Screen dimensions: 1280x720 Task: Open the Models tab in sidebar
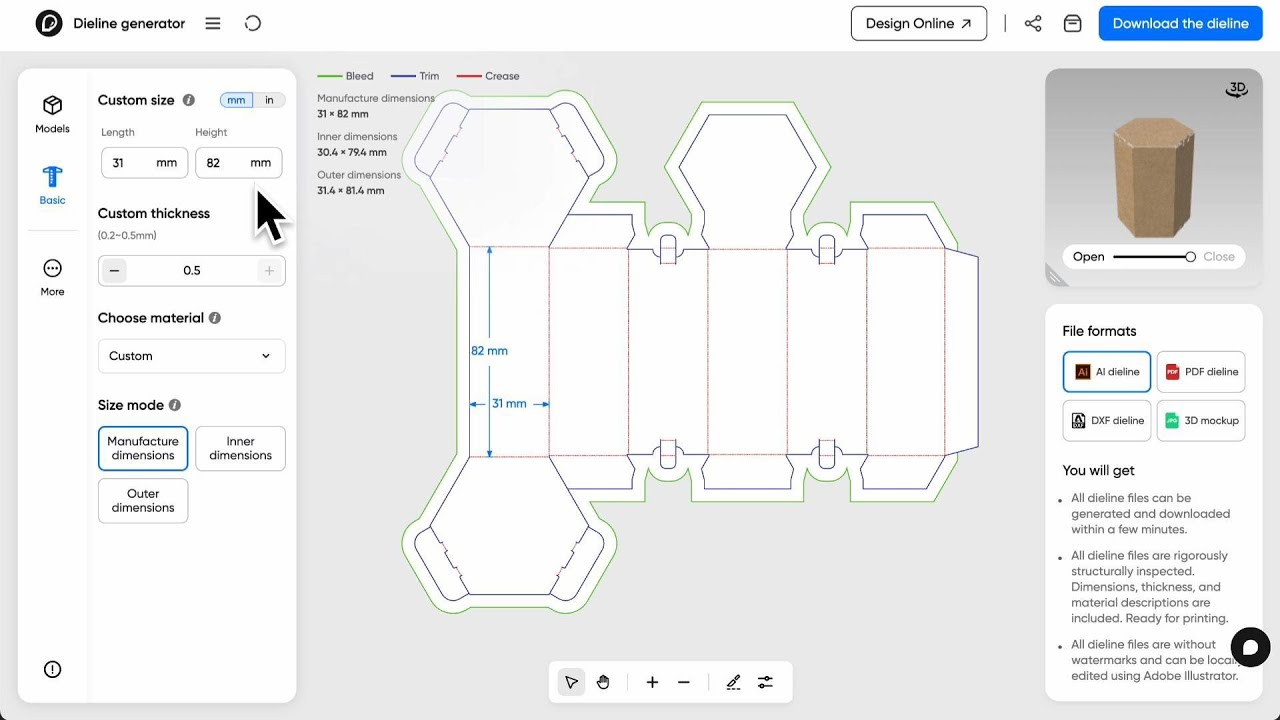[x=52, y=113]
